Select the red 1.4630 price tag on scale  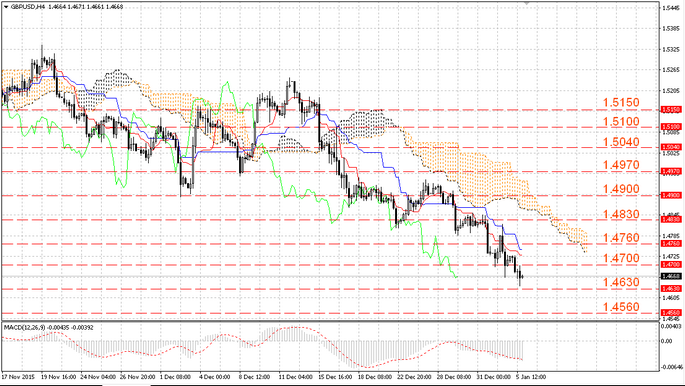pyautogui.click(x=670, y=289)
